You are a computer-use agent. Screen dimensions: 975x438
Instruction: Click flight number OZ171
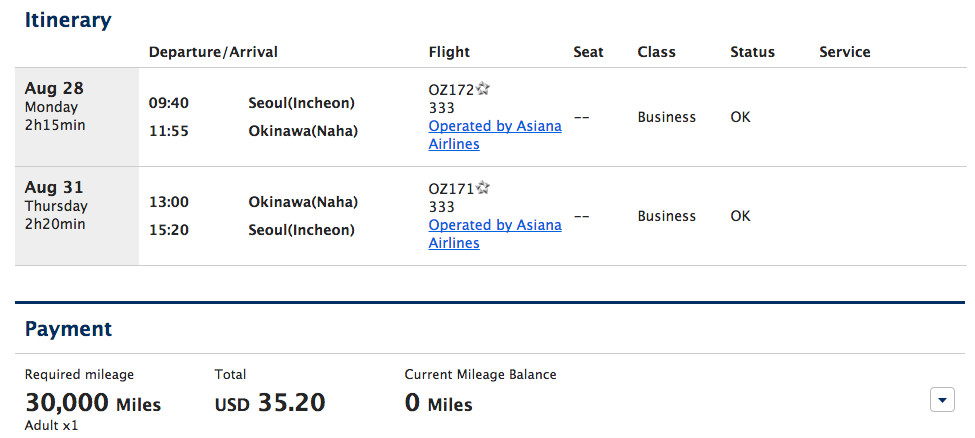click(451, 189)
